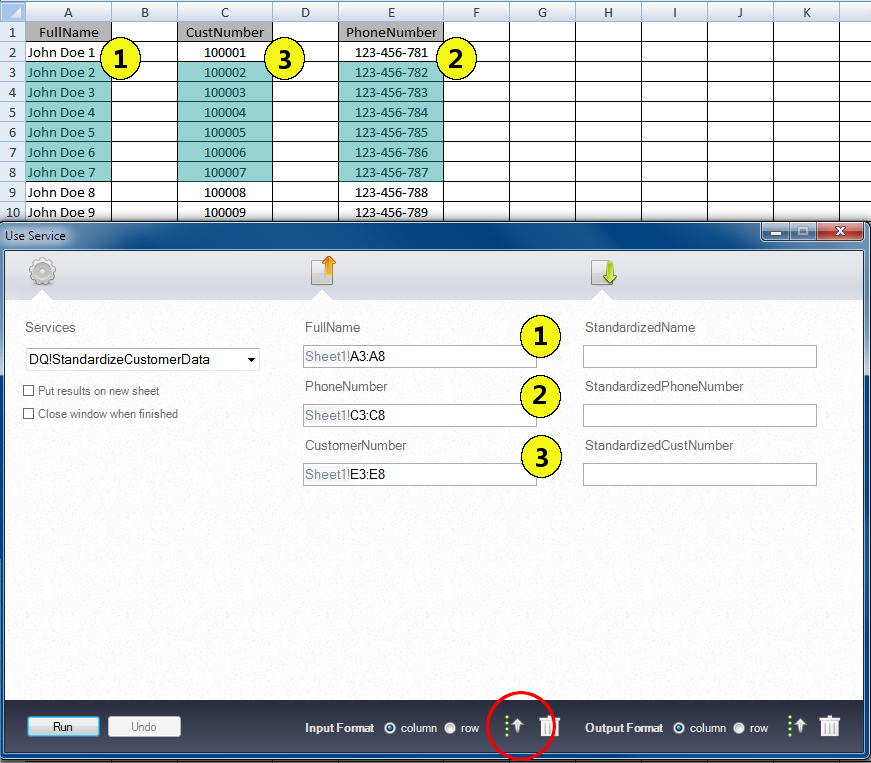Viewport: 871px width, 763px height.
Task: Select column G header
Action: click(542, 12)
